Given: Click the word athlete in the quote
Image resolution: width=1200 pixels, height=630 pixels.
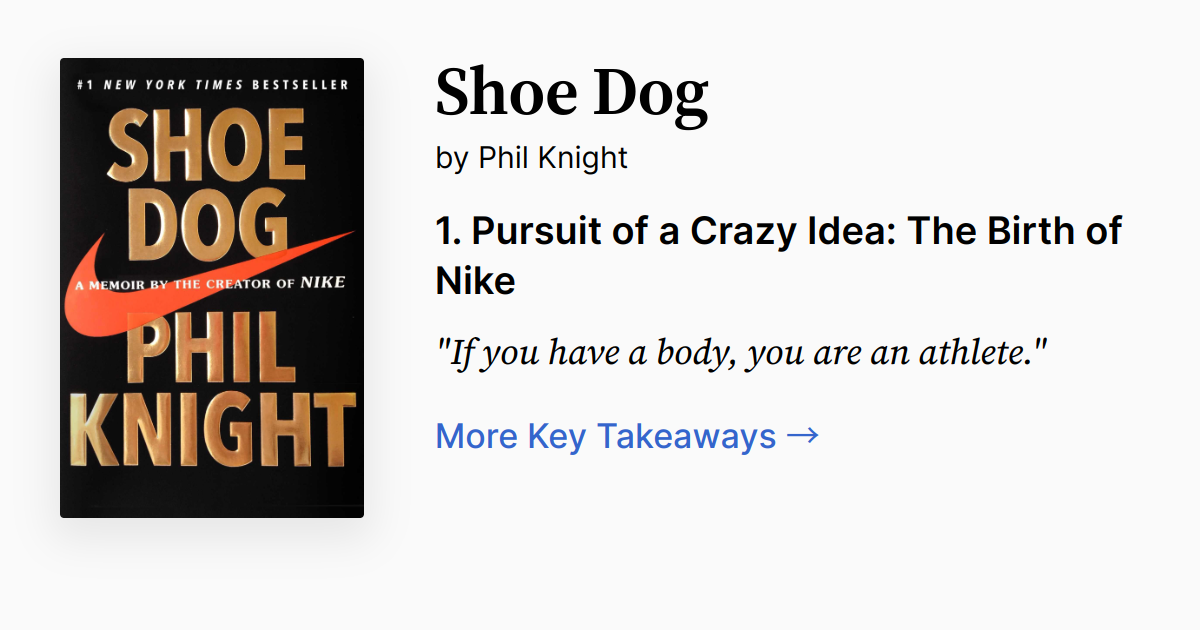Looking at the screenshot, I should pos(975,351).
